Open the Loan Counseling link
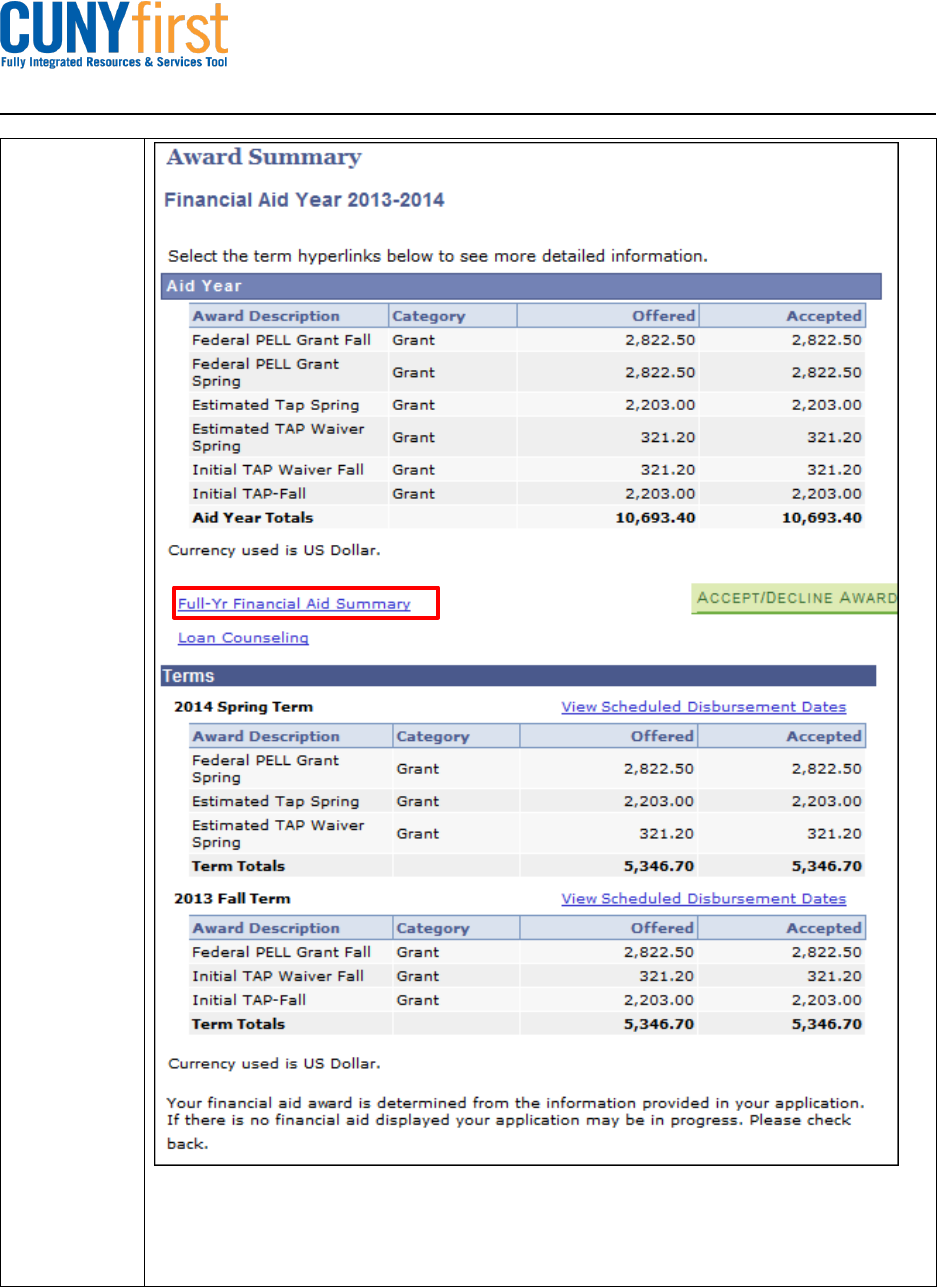 (243, 638)
